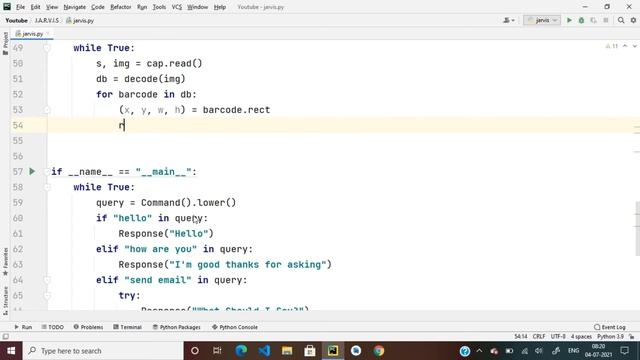640x360 pixels.
Task: Open the Refactor menu
Action: click(120, 7)
